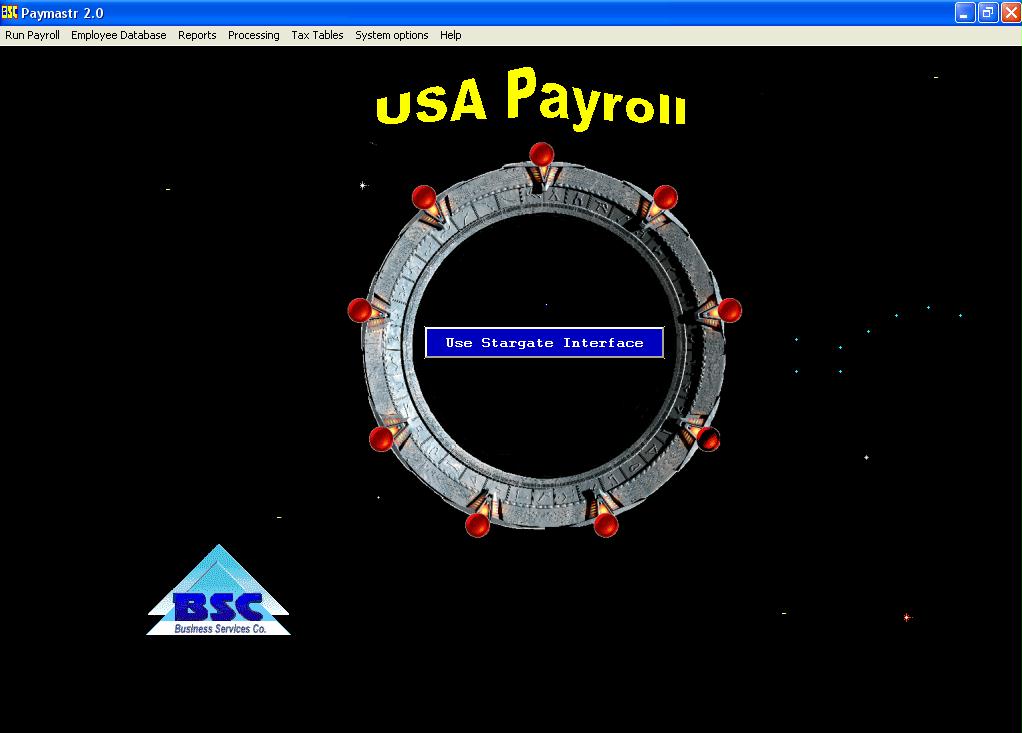Open the Tax Tables menu

point(317,35)
